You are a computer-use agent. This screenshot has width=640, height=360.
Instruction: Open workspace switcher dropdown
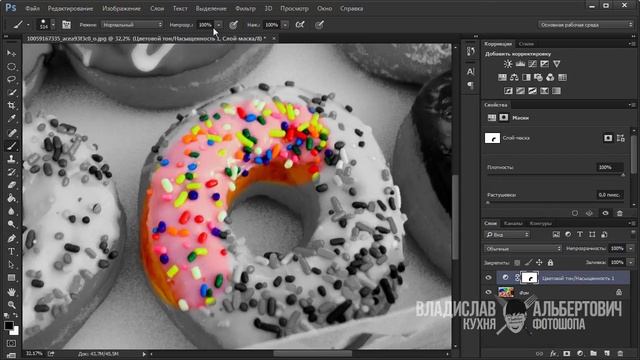pyautogui.click(x=586, y=25)
